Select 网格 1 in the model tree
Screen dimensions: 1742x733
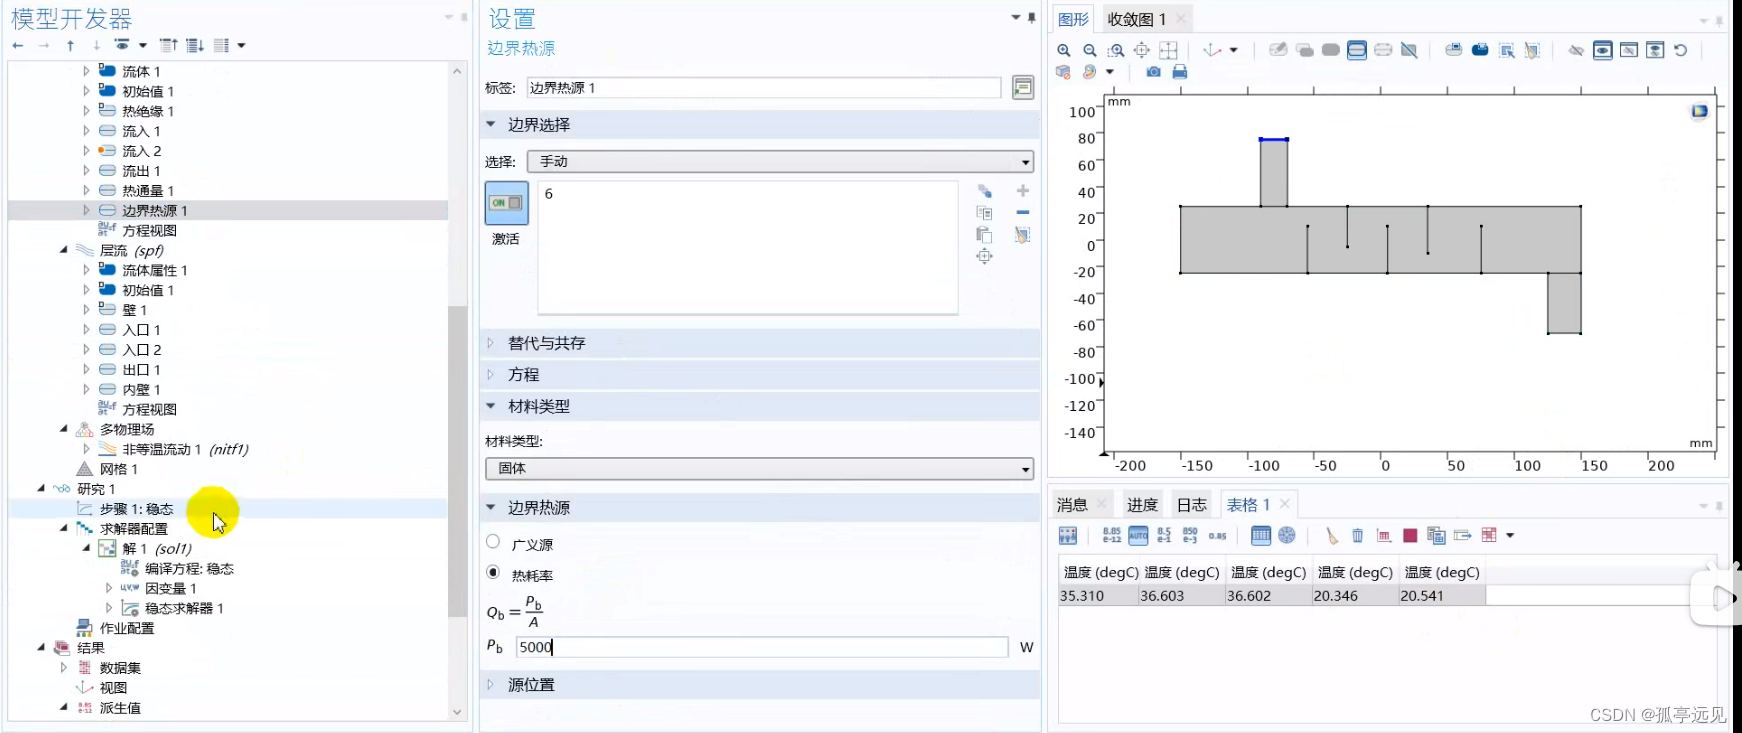(119, 469)
